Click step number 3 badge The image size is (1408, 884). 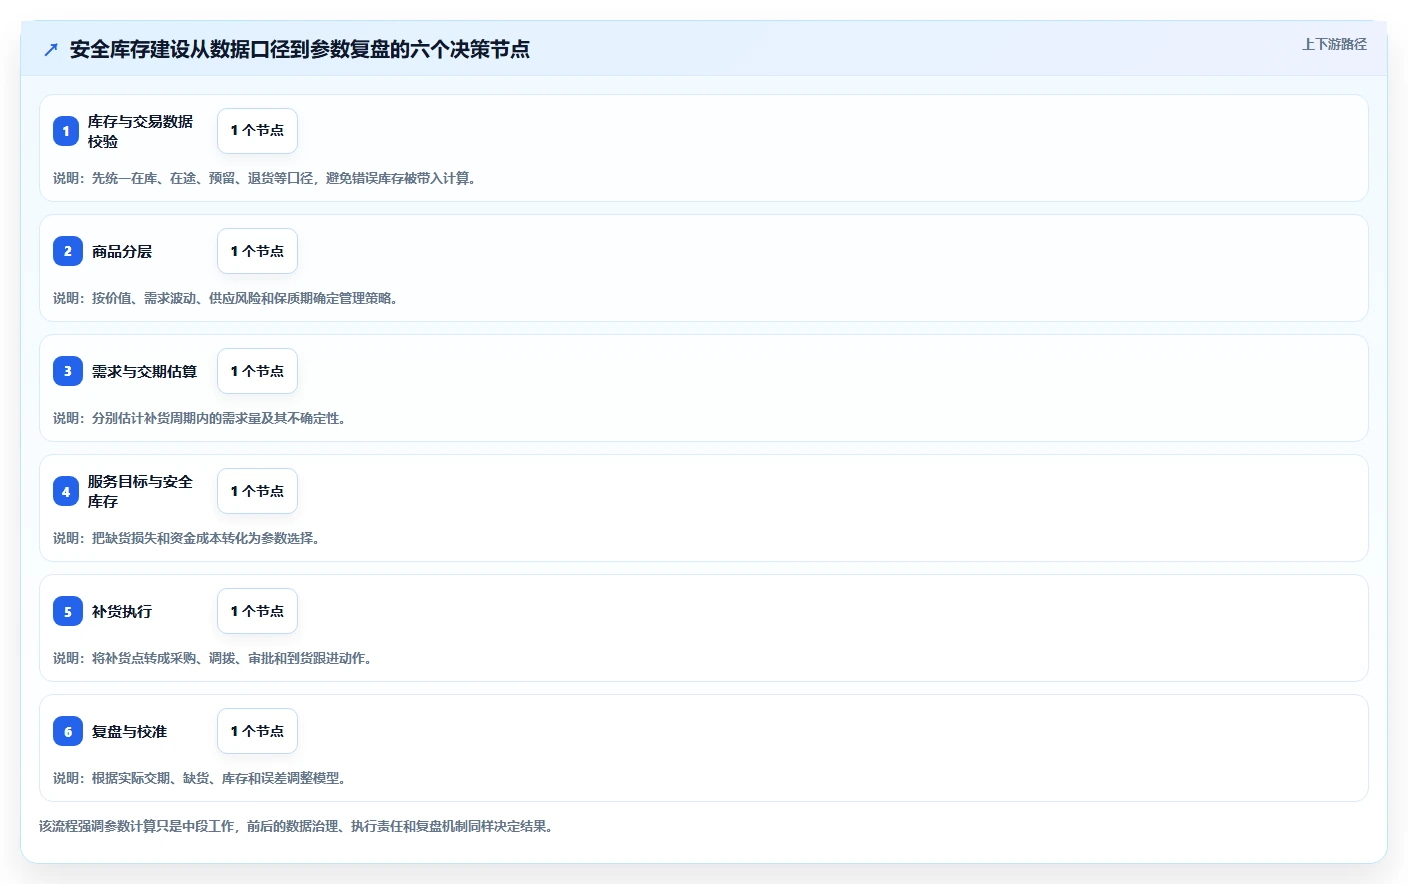click(x=68, y=371)
